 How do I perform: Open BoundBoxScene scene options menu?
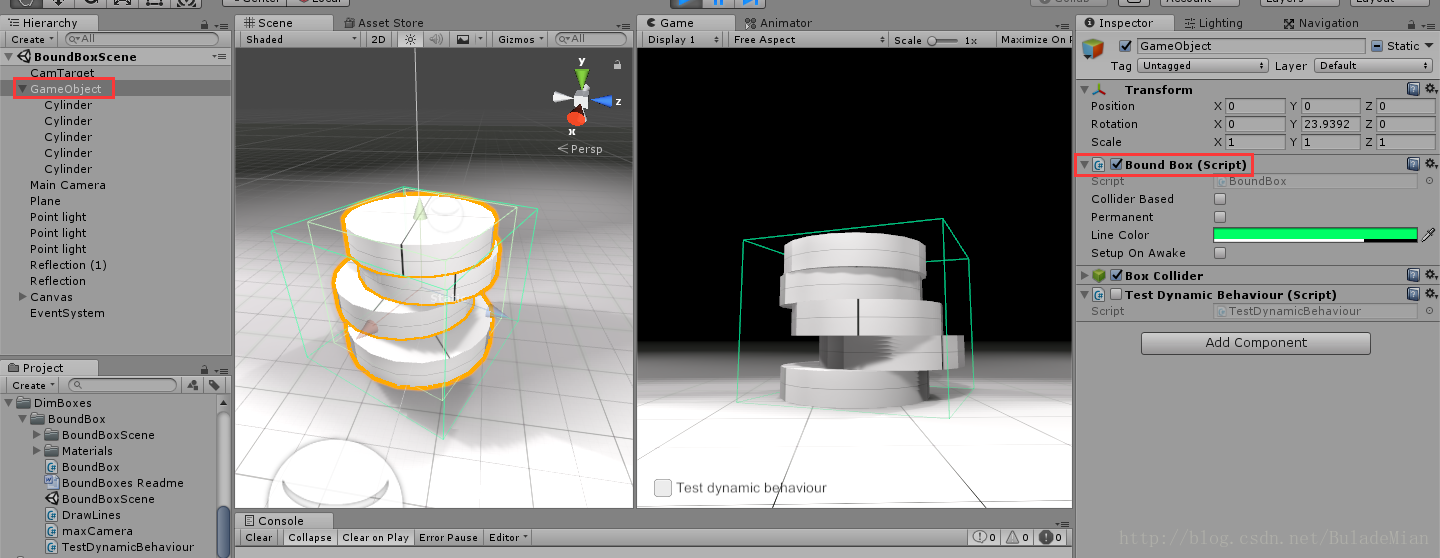pyautogui.click(x=220, y=57)
